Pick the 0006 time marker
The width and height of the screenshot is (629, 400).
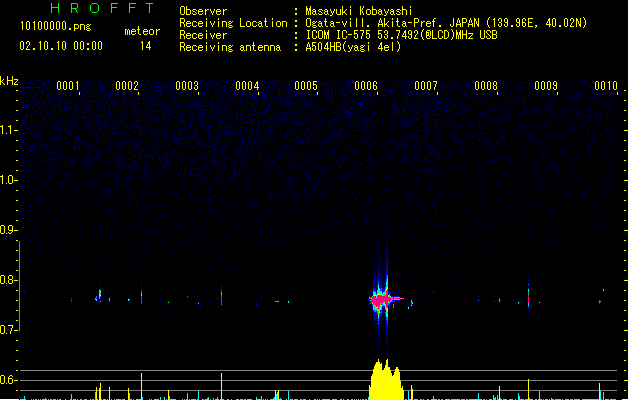[366, 86]
